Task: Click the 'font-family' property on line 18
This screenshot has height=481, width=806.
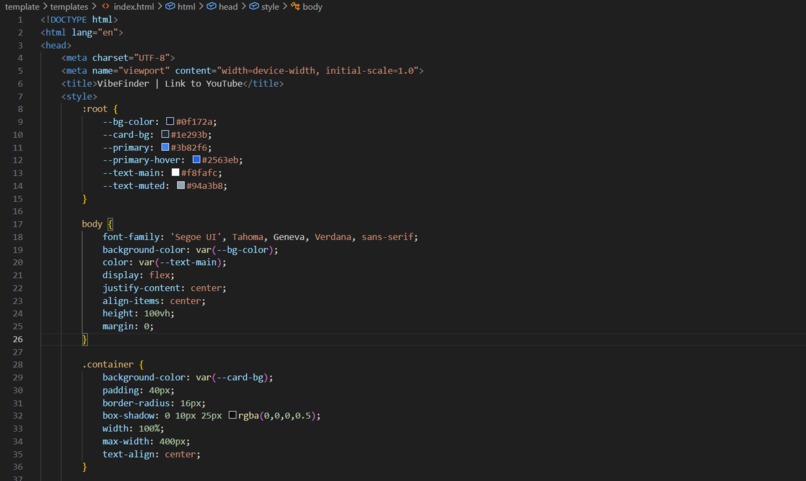Action: (131, 237)
